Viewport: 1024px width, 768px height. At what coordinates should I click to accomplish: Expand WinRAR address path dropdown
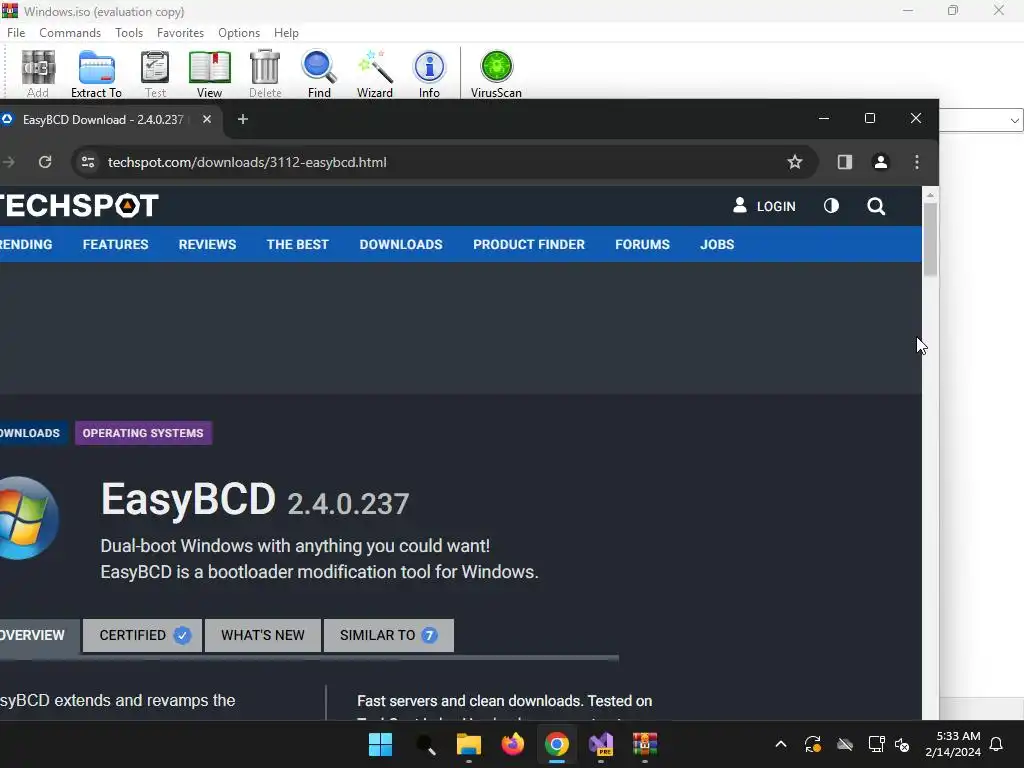point(1014,120)
